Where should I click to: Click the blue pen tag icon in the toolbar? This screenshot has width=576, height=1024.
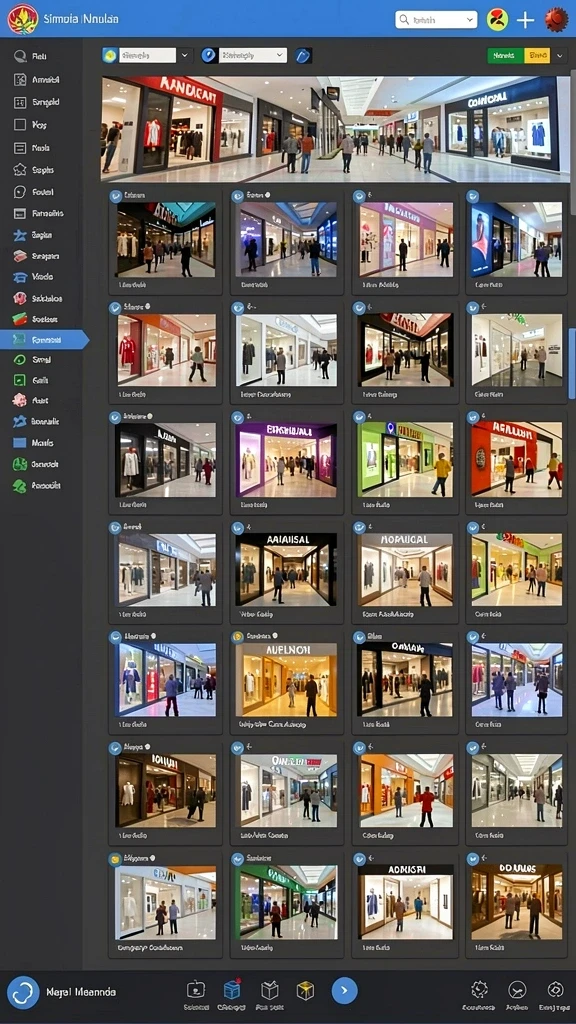[303, 56]
